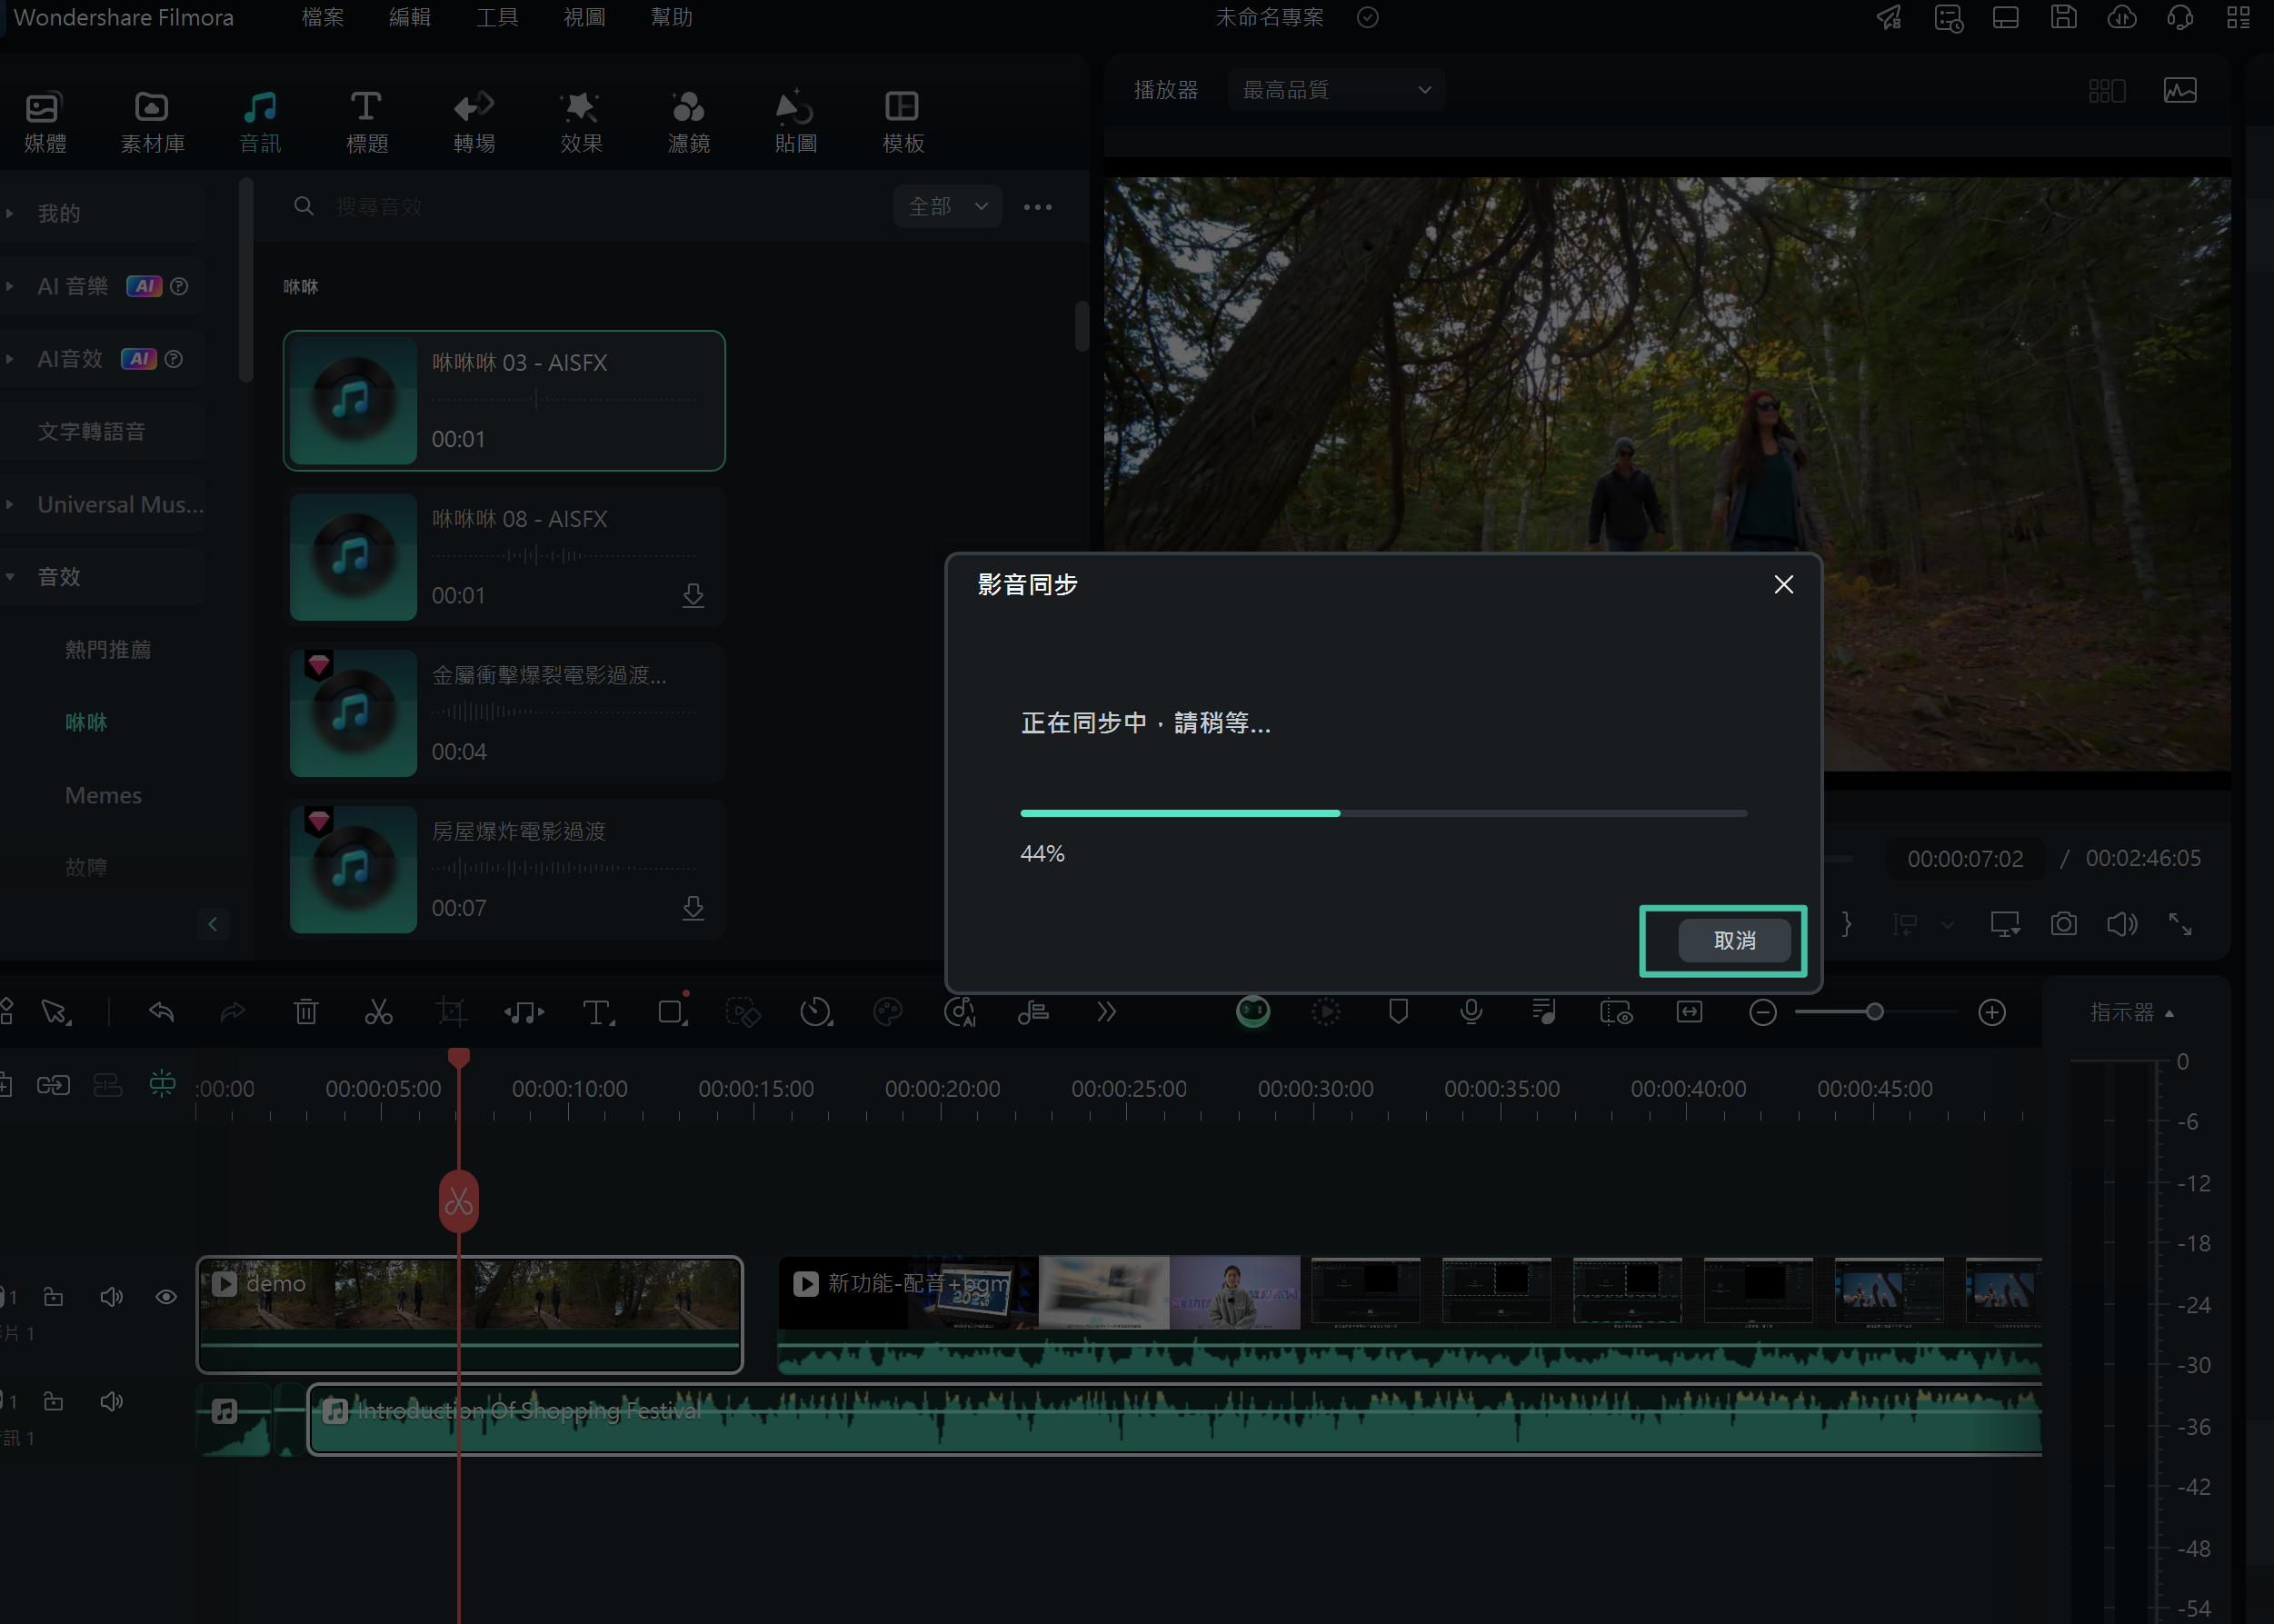The width and height of the screenshot is (2274, 1624).
Task: Toggle visibility of video track 1
Action: [x=166, y=1297]
